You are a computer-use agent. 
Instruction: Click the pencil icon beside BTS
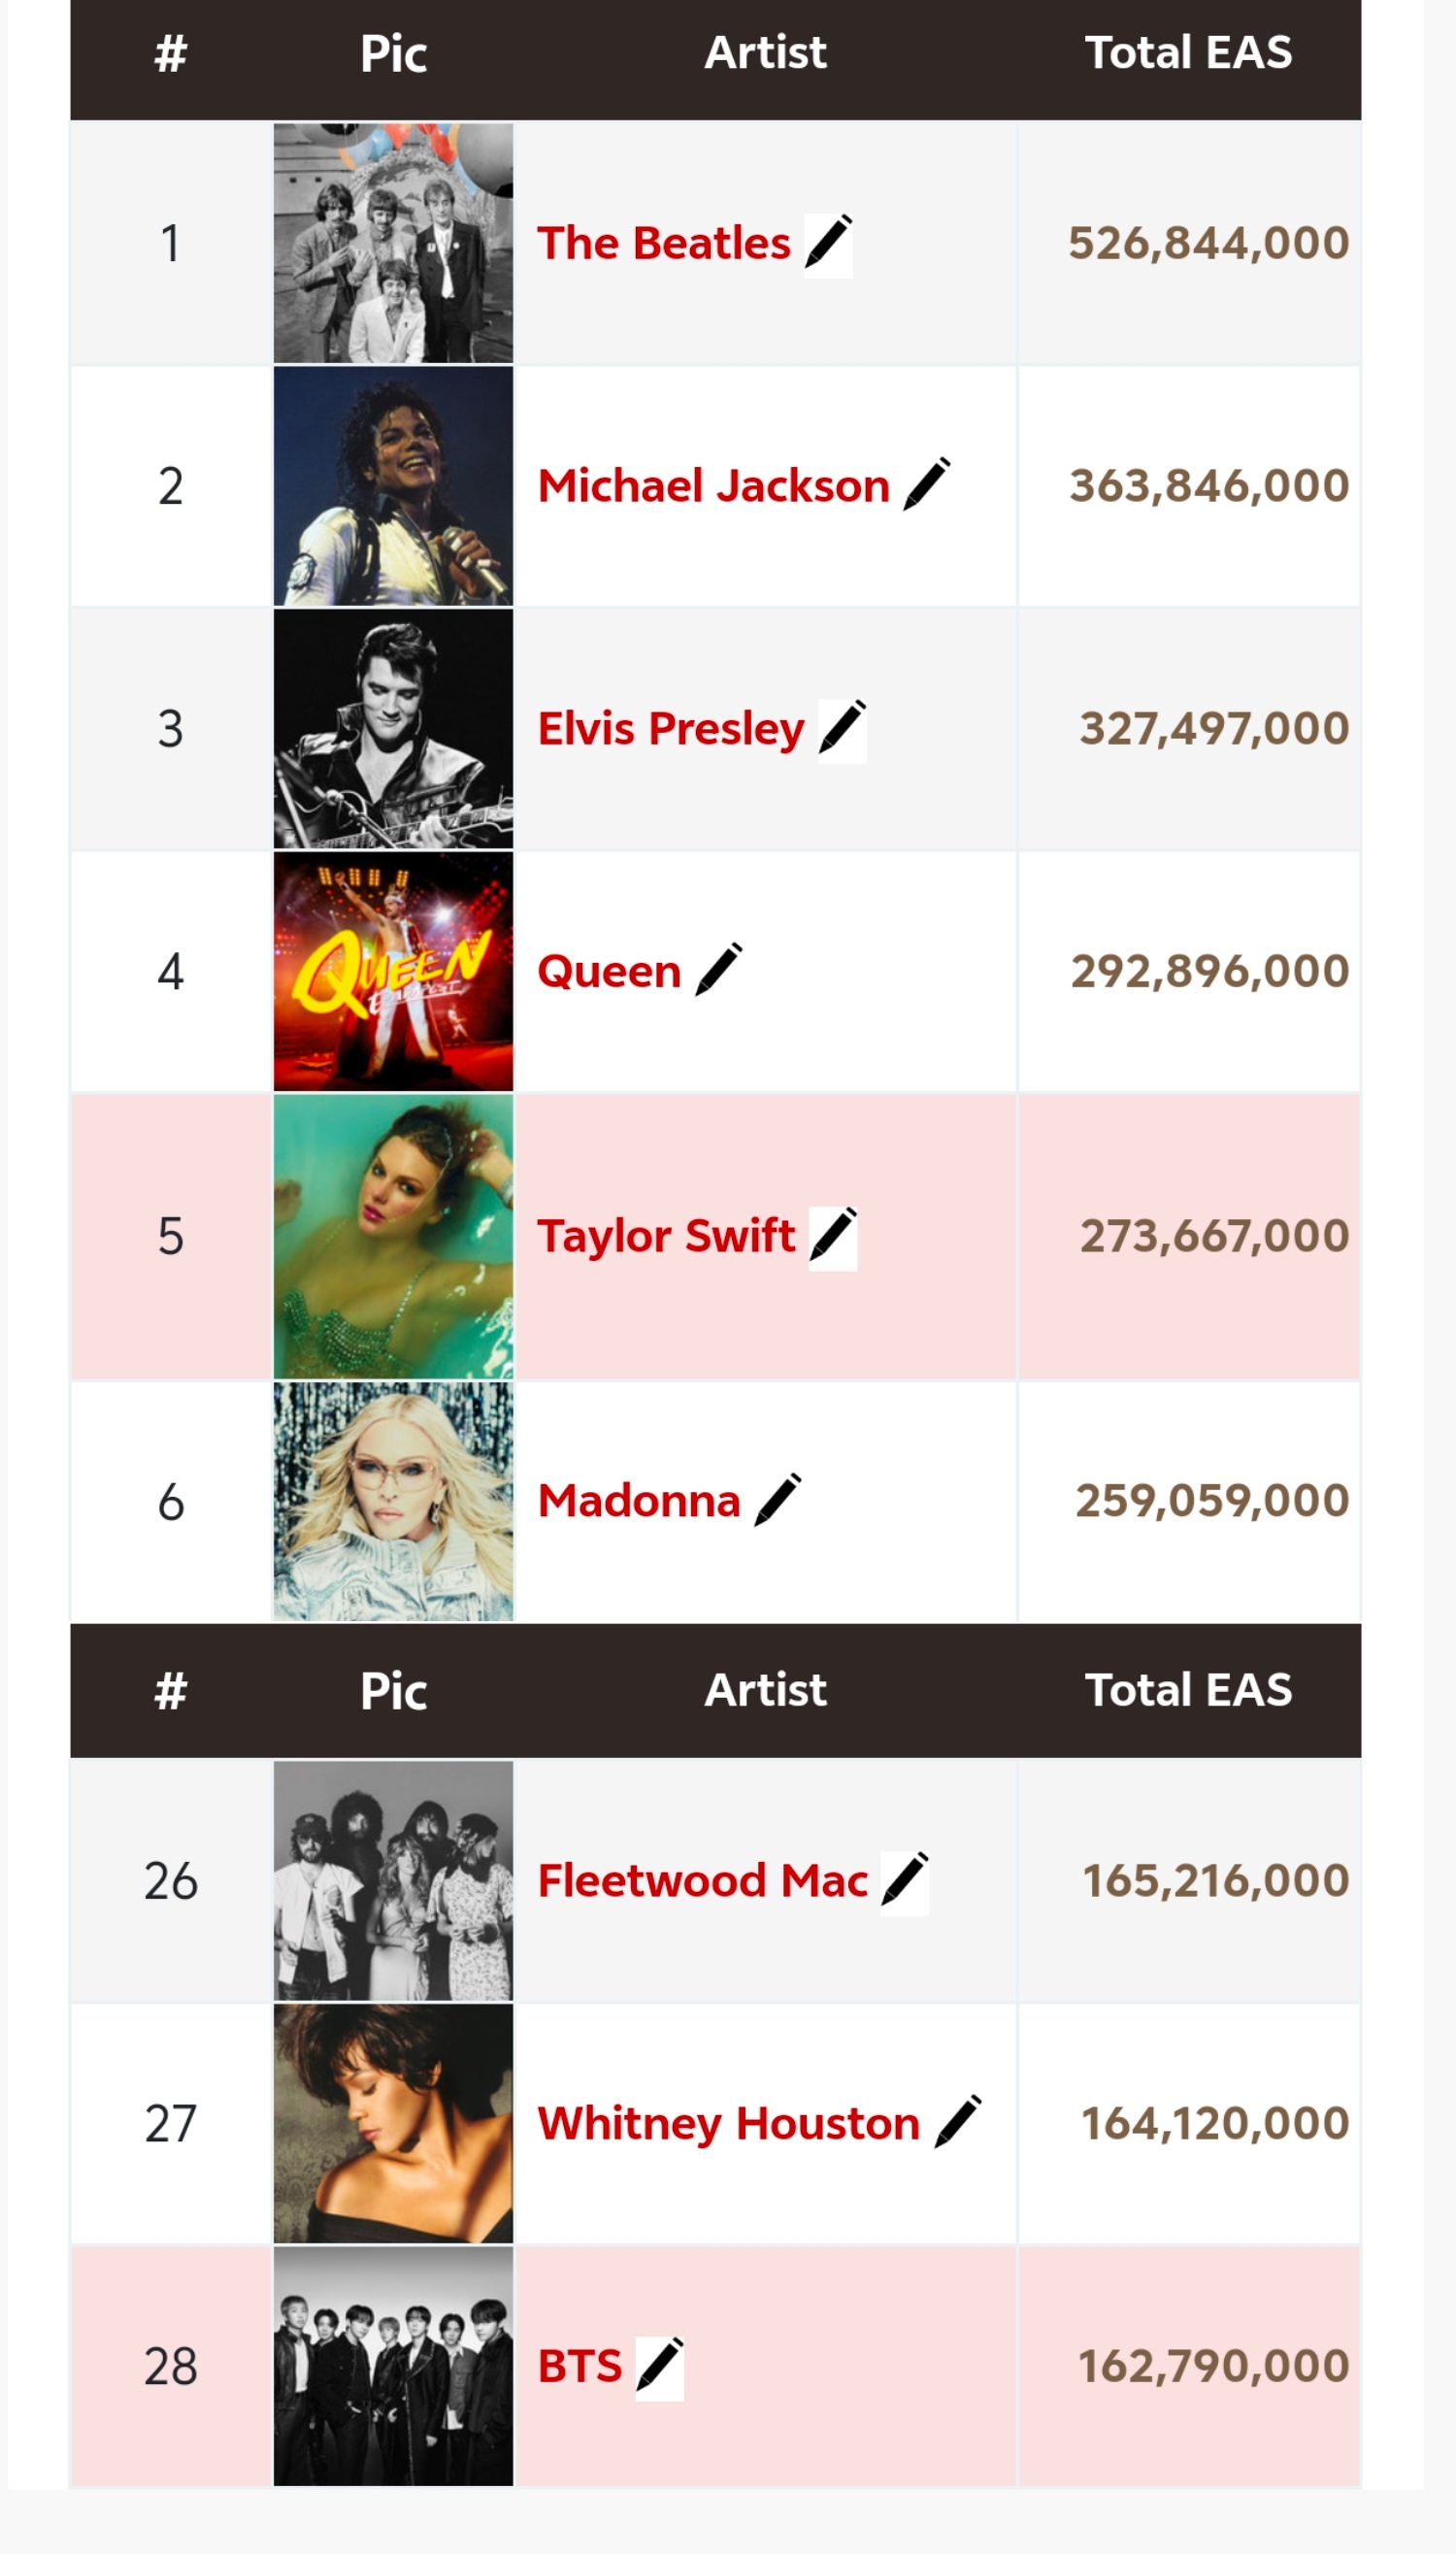pos(660,2367)
